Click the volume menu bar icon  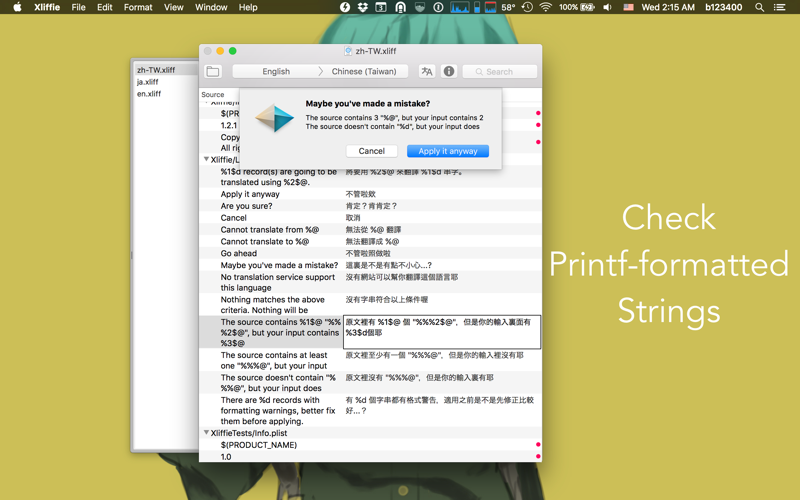(x=607, y=7)
